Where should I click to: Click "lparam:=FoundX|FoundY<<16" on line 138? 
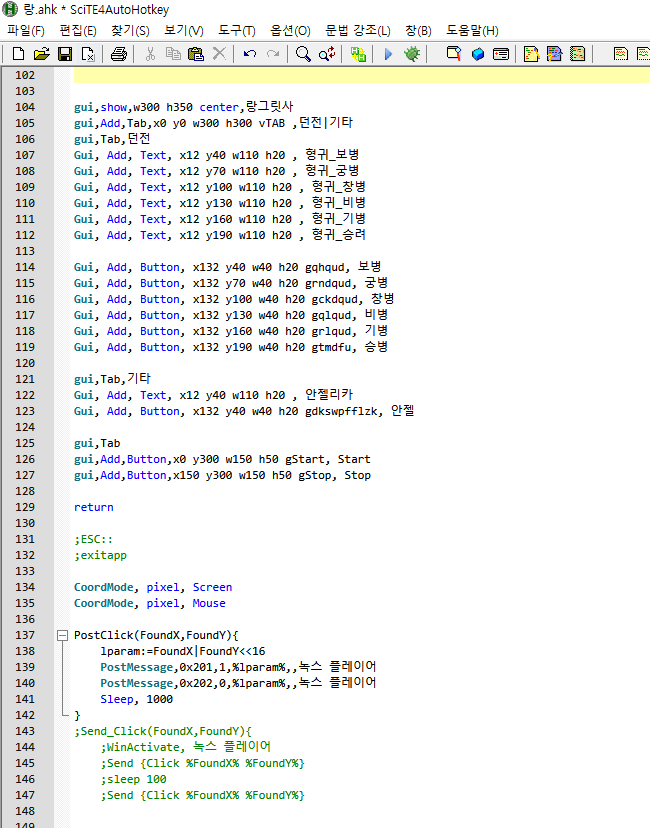click(183, 651)
